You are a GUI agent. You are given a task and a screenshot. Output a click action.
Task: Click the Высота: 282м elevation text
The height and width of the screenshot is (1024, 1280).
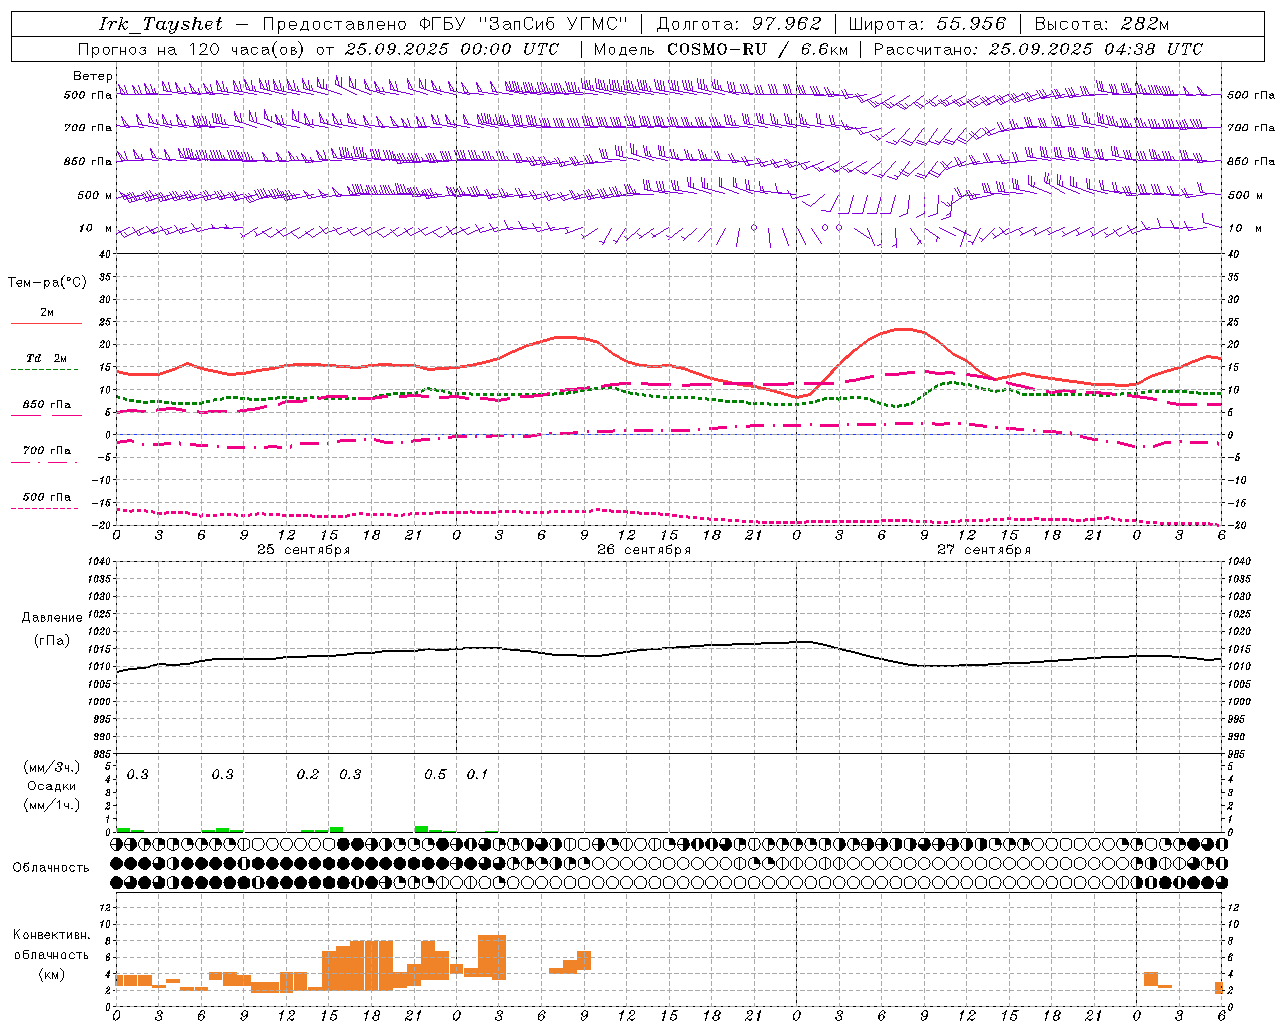pos(1102,24)
